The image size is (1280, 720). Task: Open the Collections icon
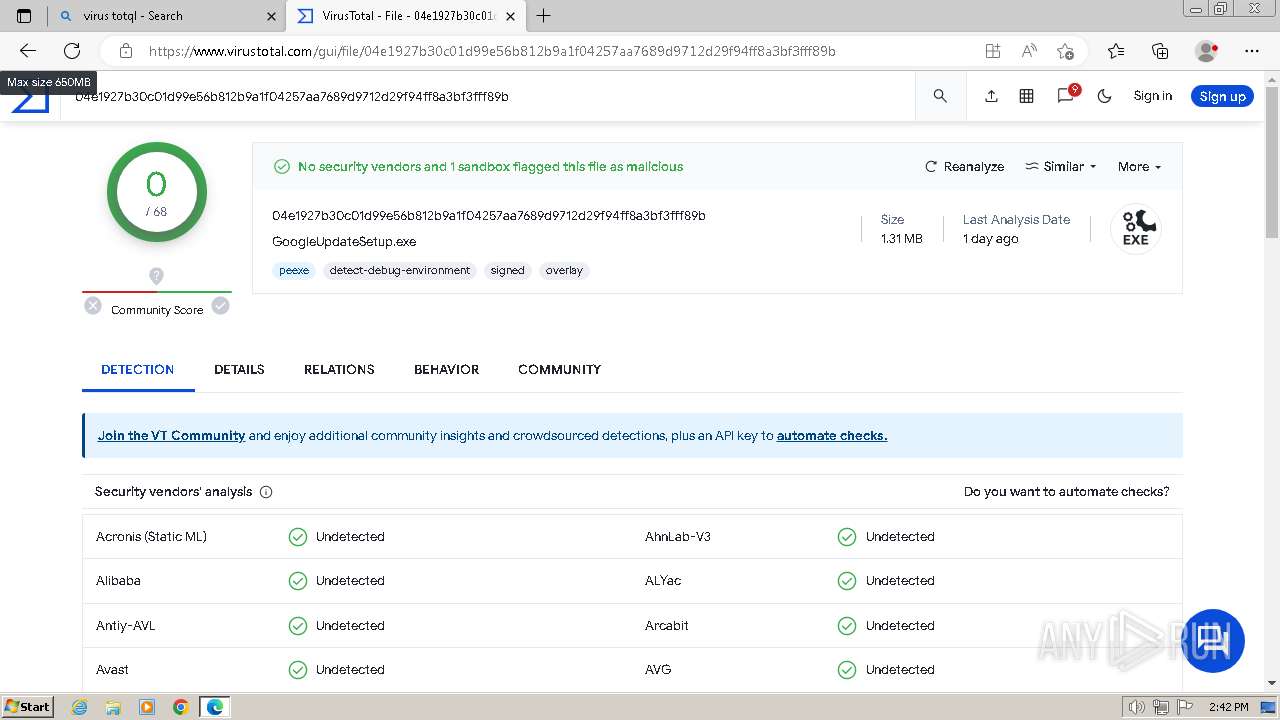[1160, 51]
